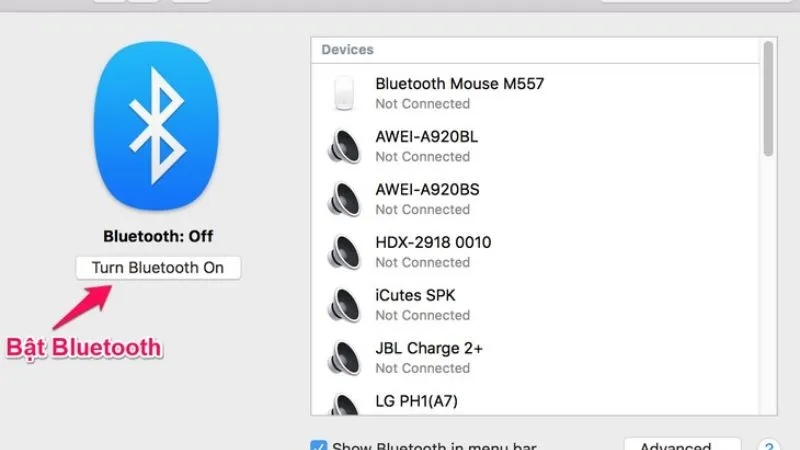Image resolution: width=800 pixels, height=450 pixels.
Task: Click the speaker icon beside AWEI-A920BL
Action: [344, 146]
